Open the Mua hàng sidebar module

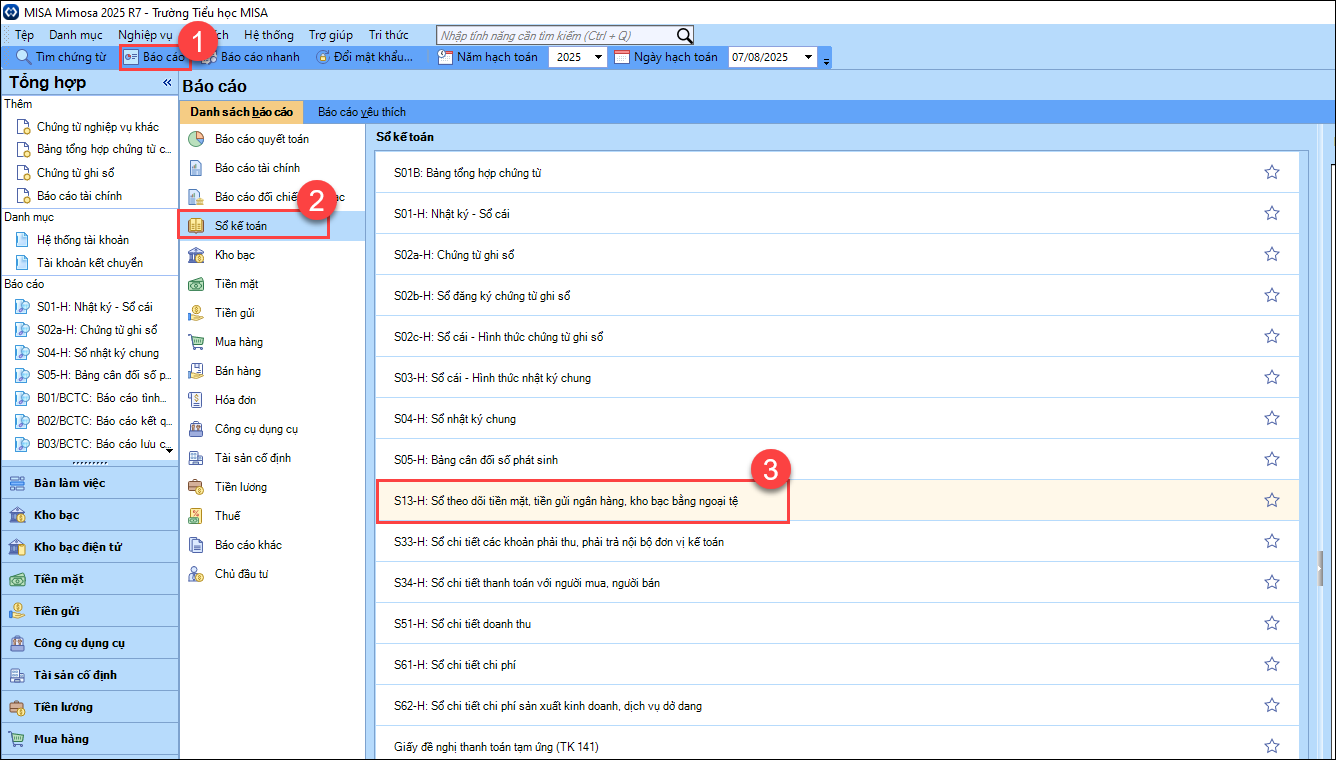click(89, 739)
